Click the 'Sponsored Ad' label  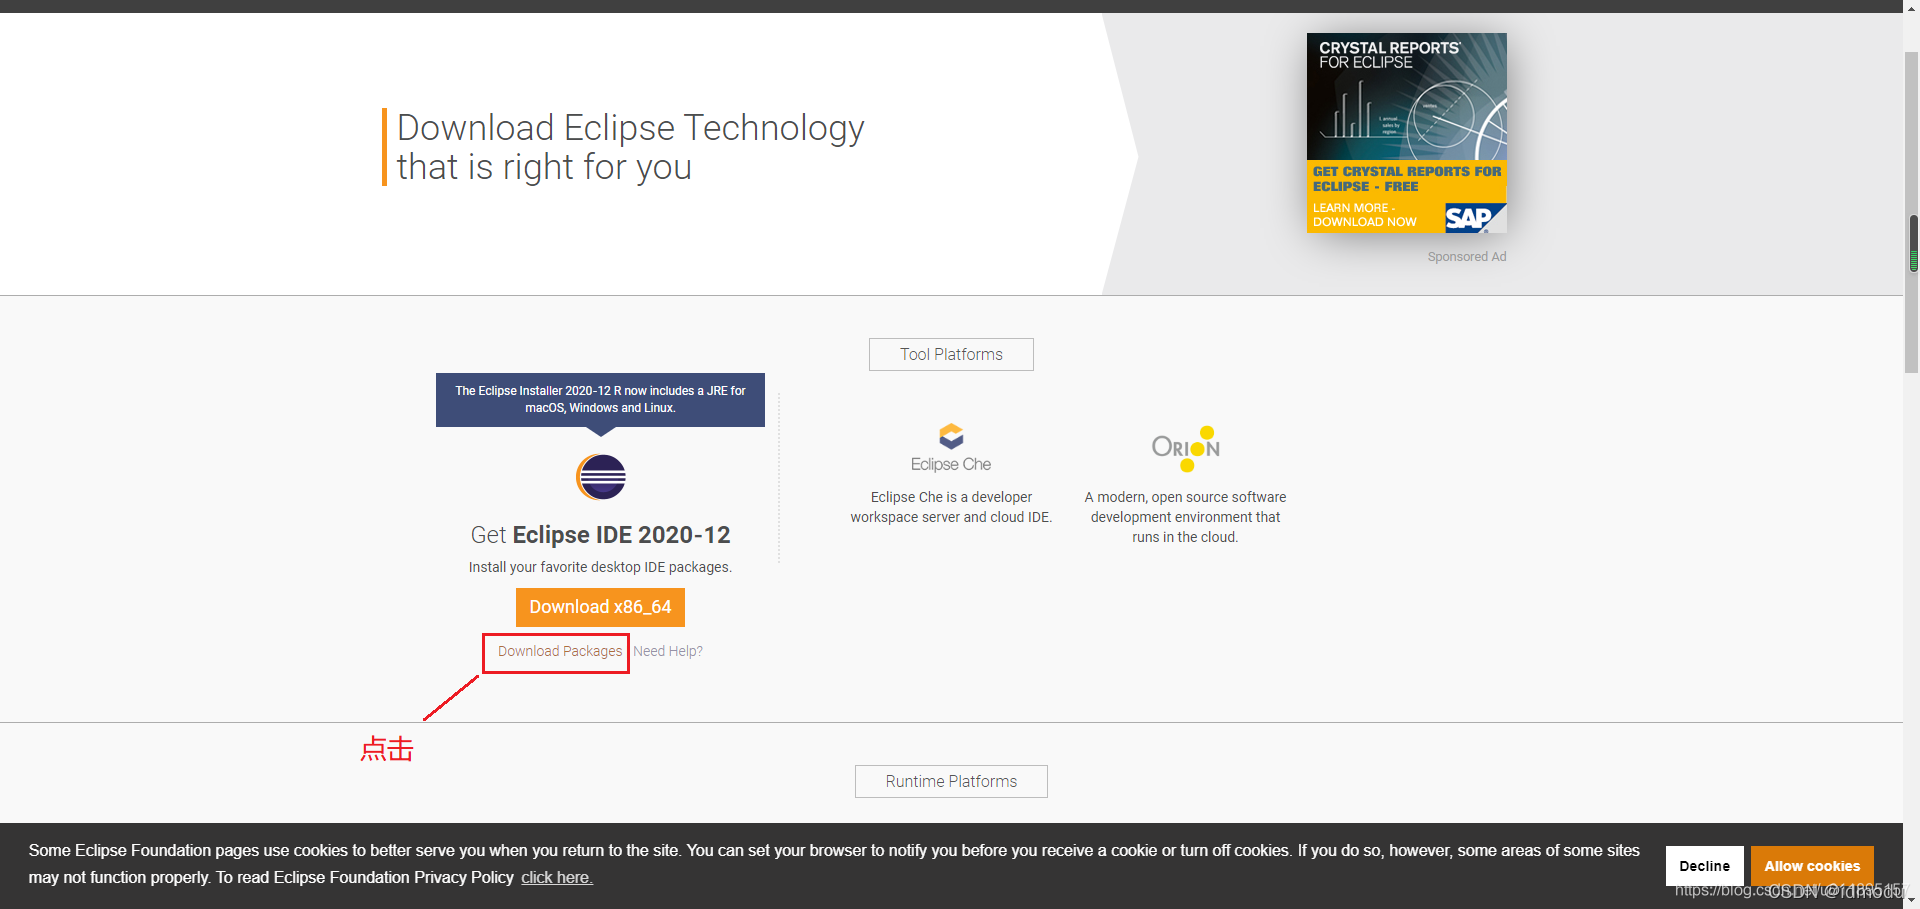click(x=1467, y=257)
